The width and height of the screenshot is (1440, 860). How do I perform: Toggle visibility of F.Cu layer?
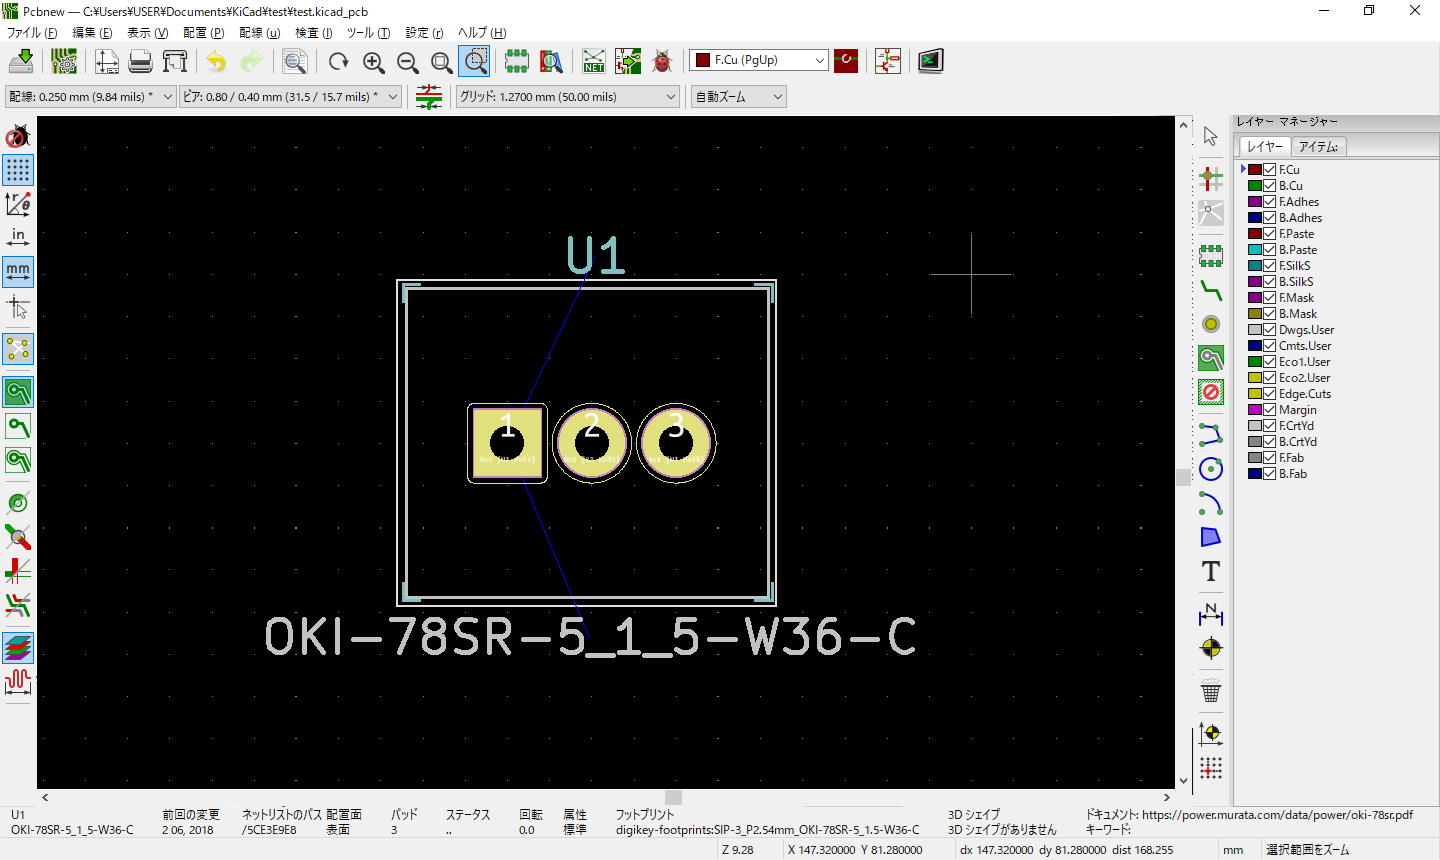coord(1270,170)
